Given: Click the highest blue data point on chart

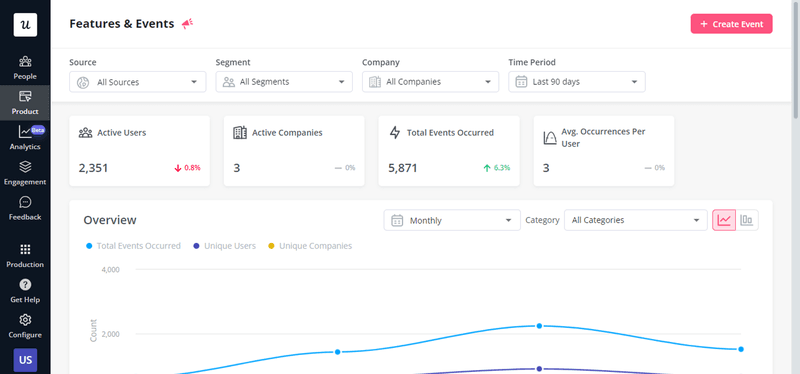Looking at the screenshot, I should point(539,326).
